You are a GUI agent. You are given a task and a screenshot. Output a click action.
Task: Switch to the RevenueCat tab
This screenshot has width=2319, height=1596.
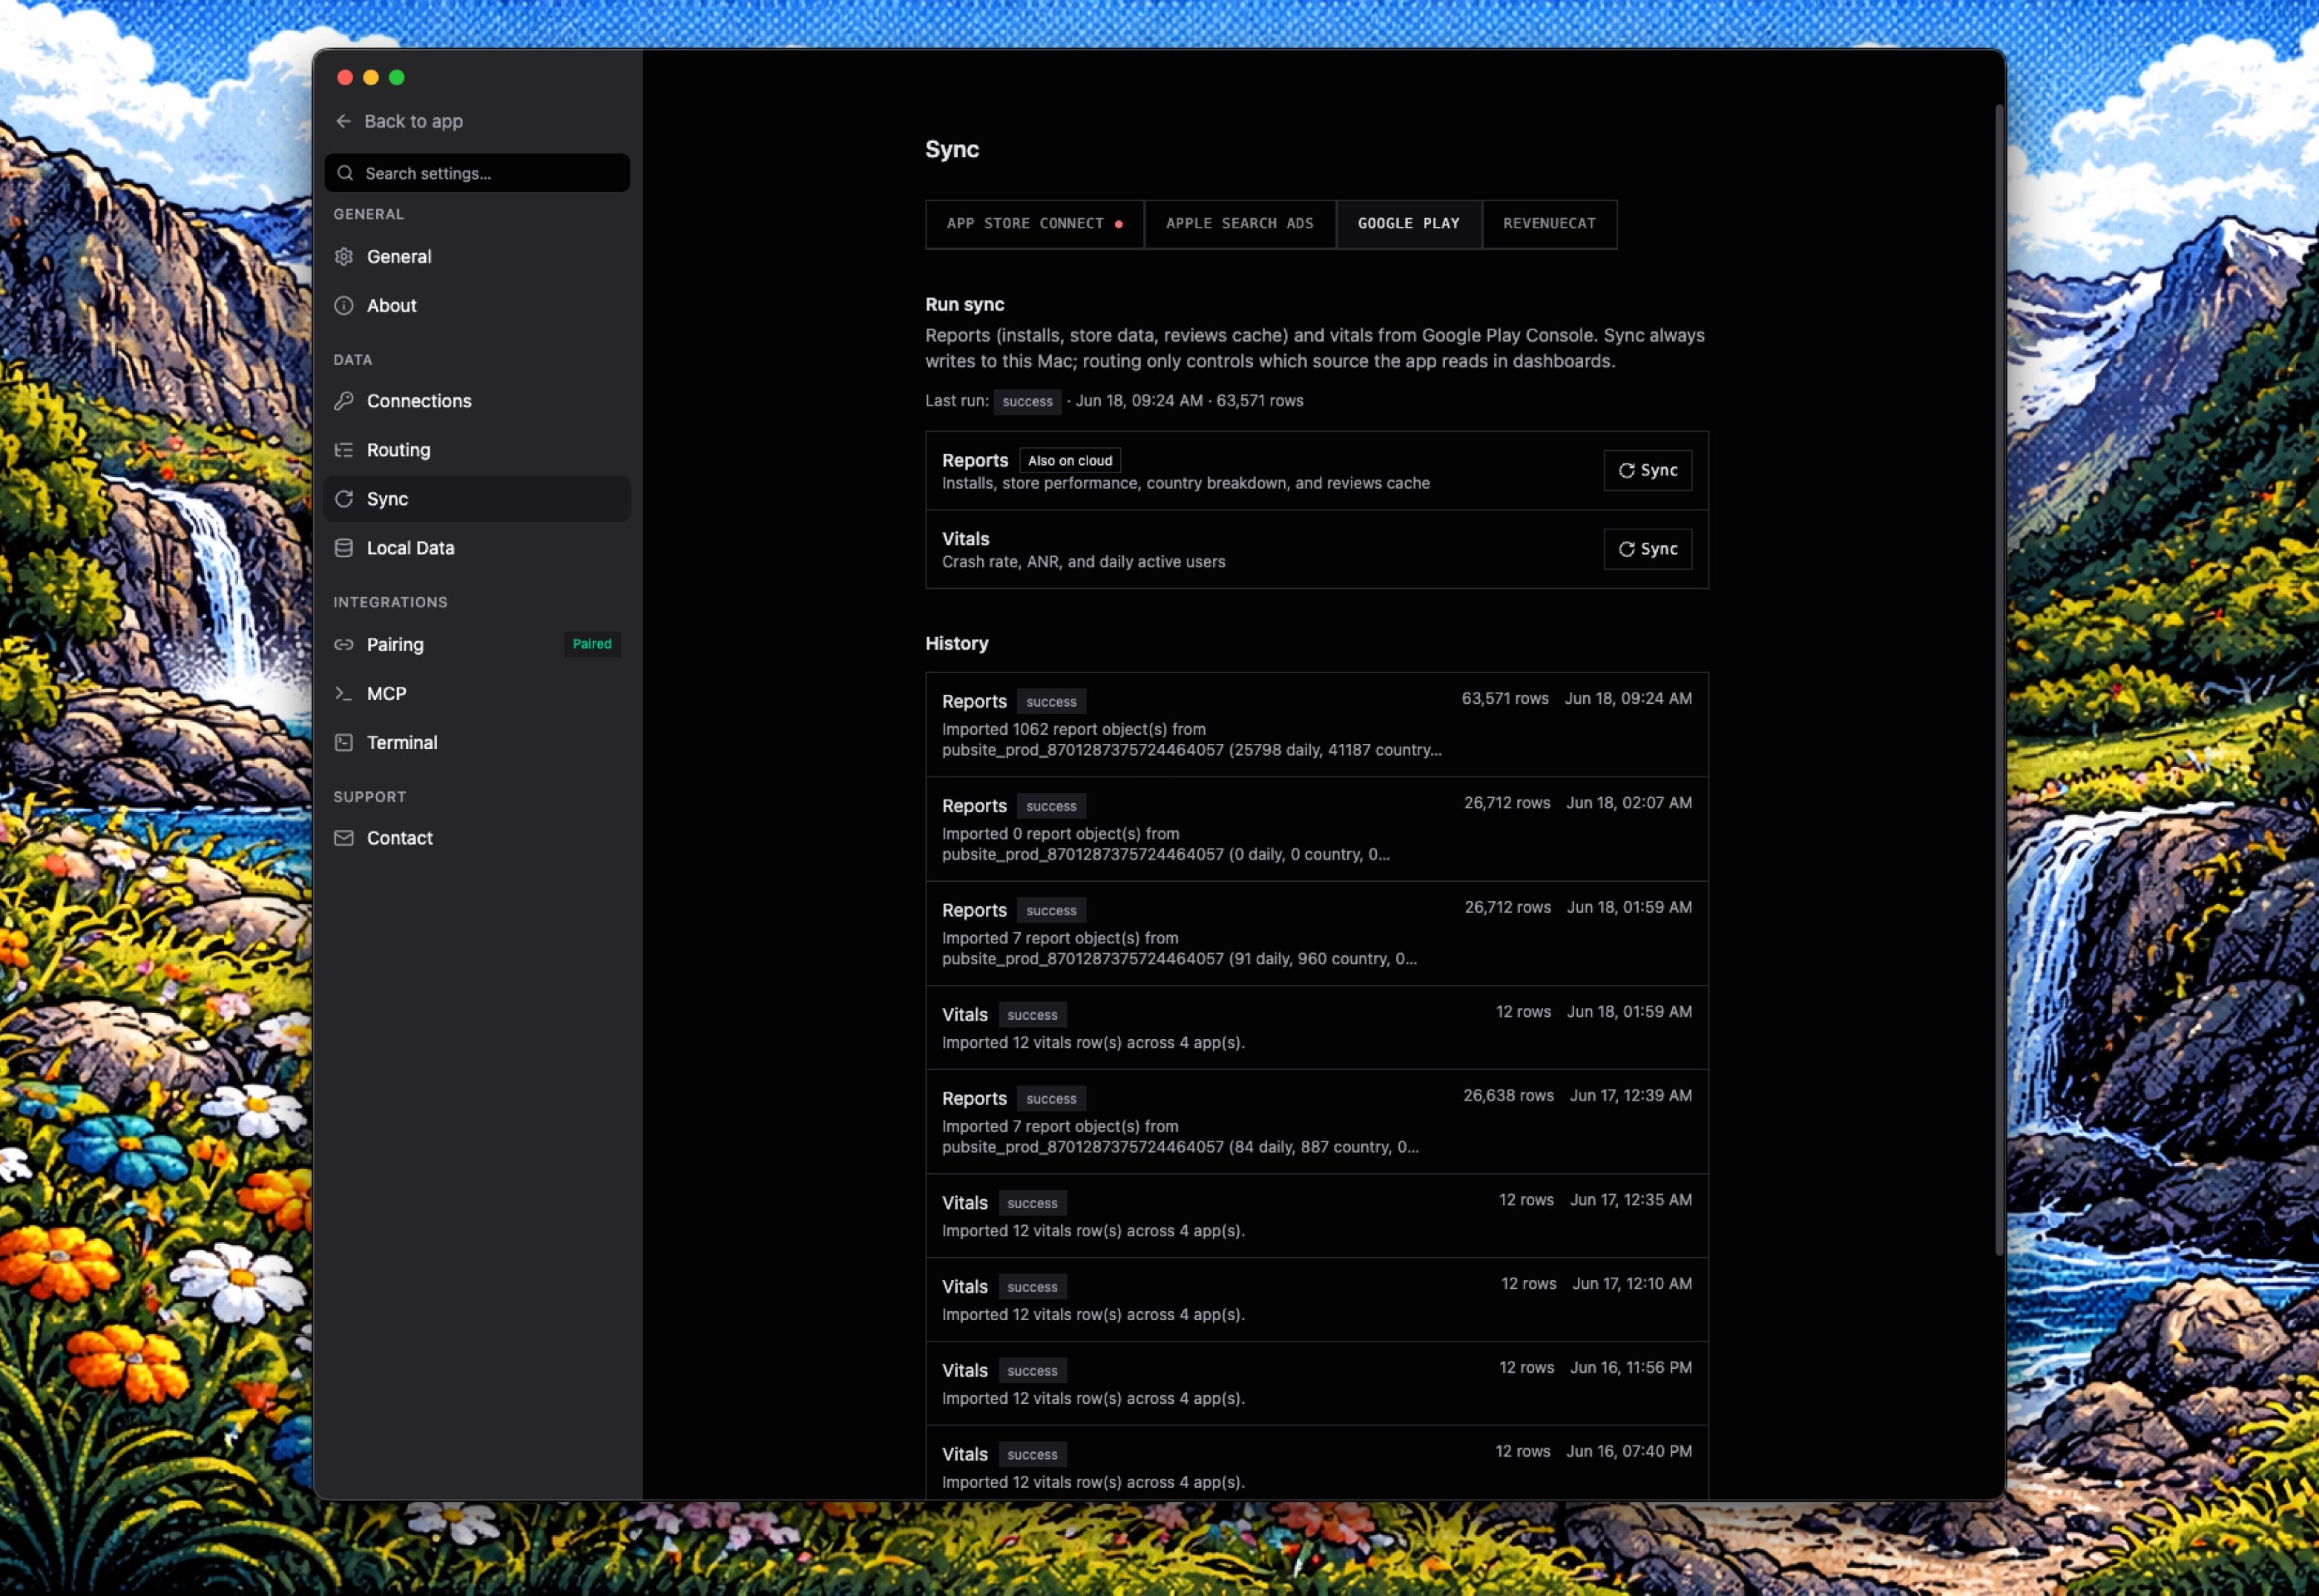click(x=1549, y=223)
